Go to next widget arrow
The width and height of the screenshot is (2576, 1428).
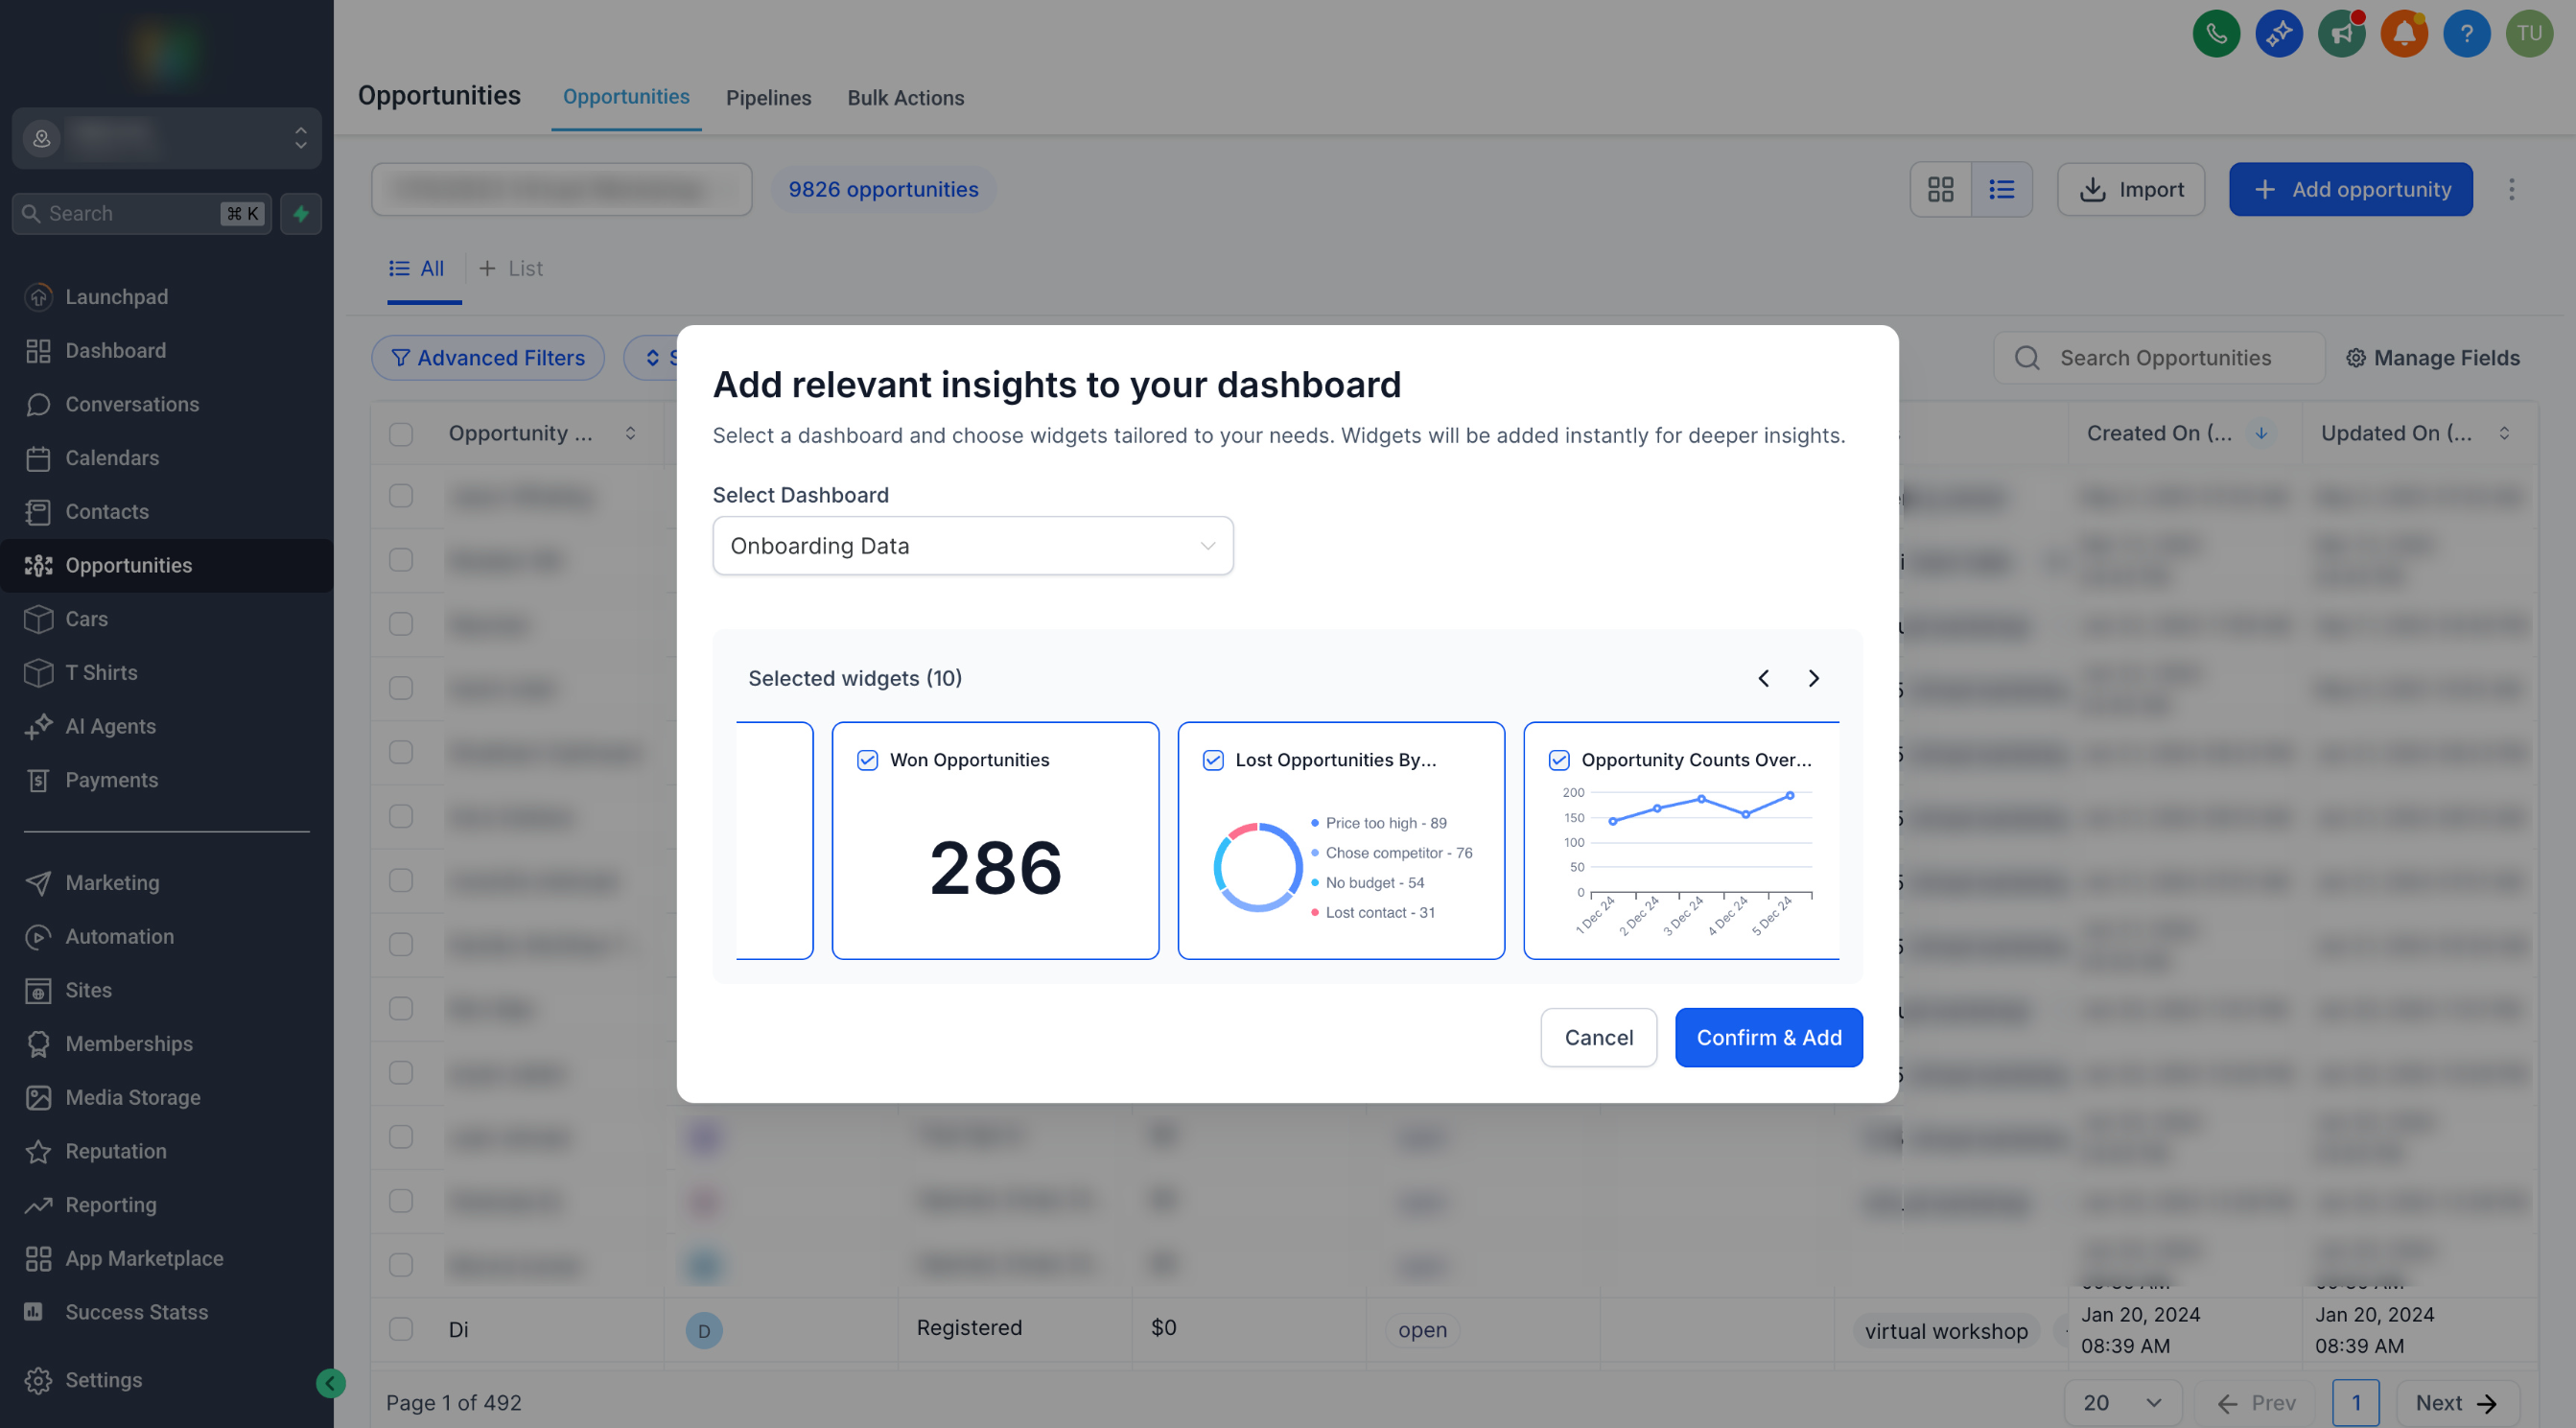click(1813, 678)
